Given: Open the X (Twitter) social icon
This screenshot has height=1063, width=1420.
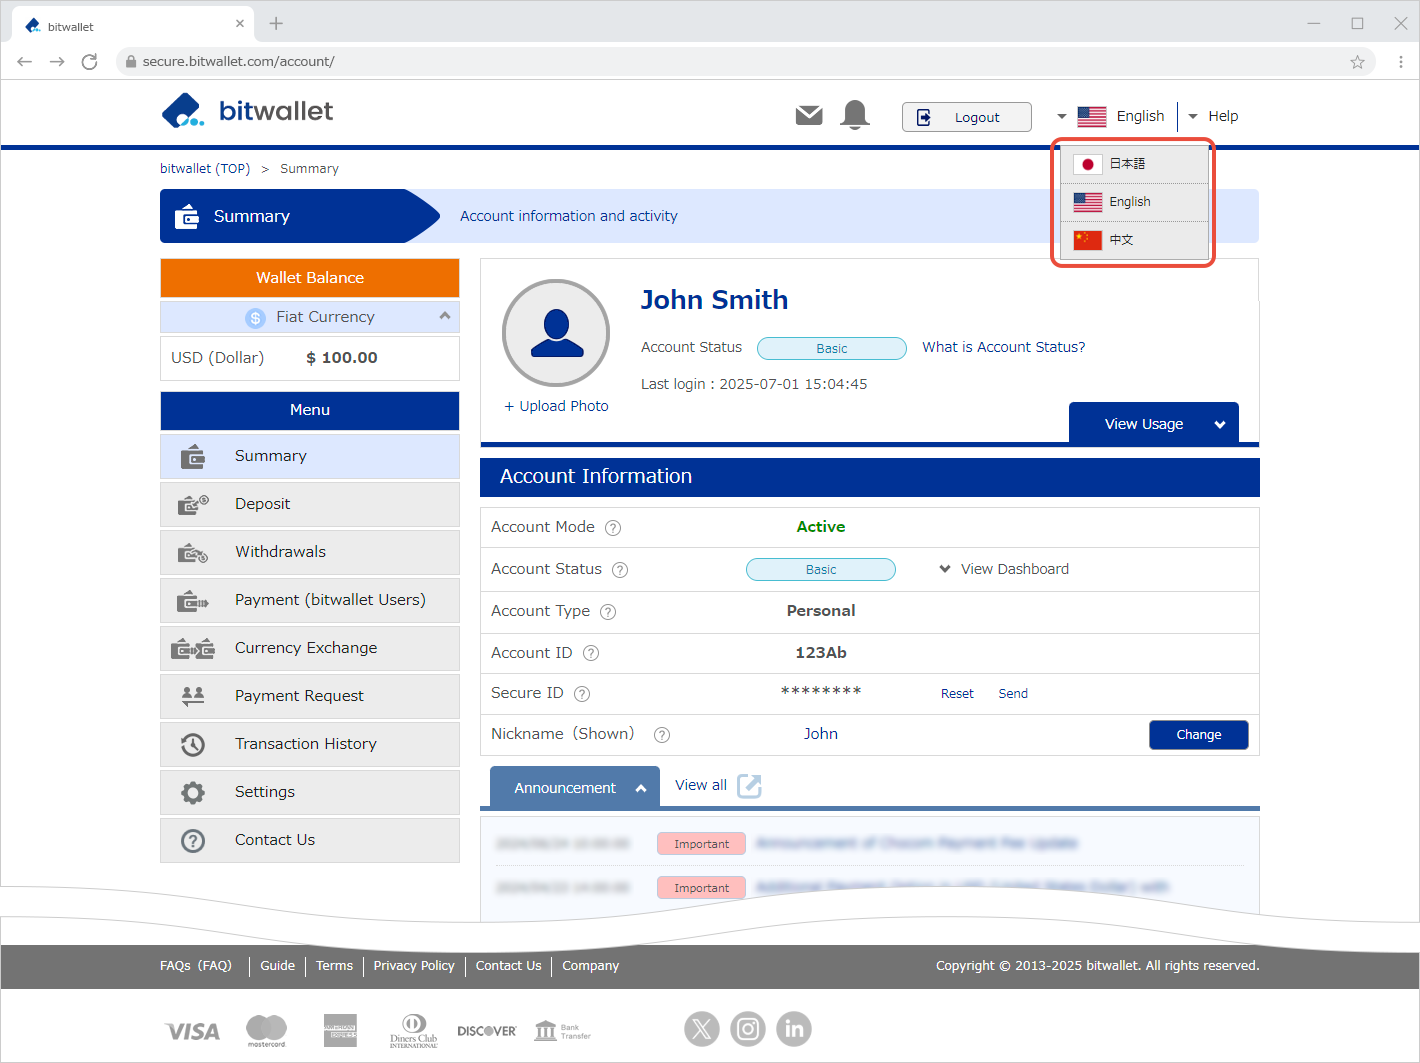Looking at the screenshot, I should (701, 1028).
